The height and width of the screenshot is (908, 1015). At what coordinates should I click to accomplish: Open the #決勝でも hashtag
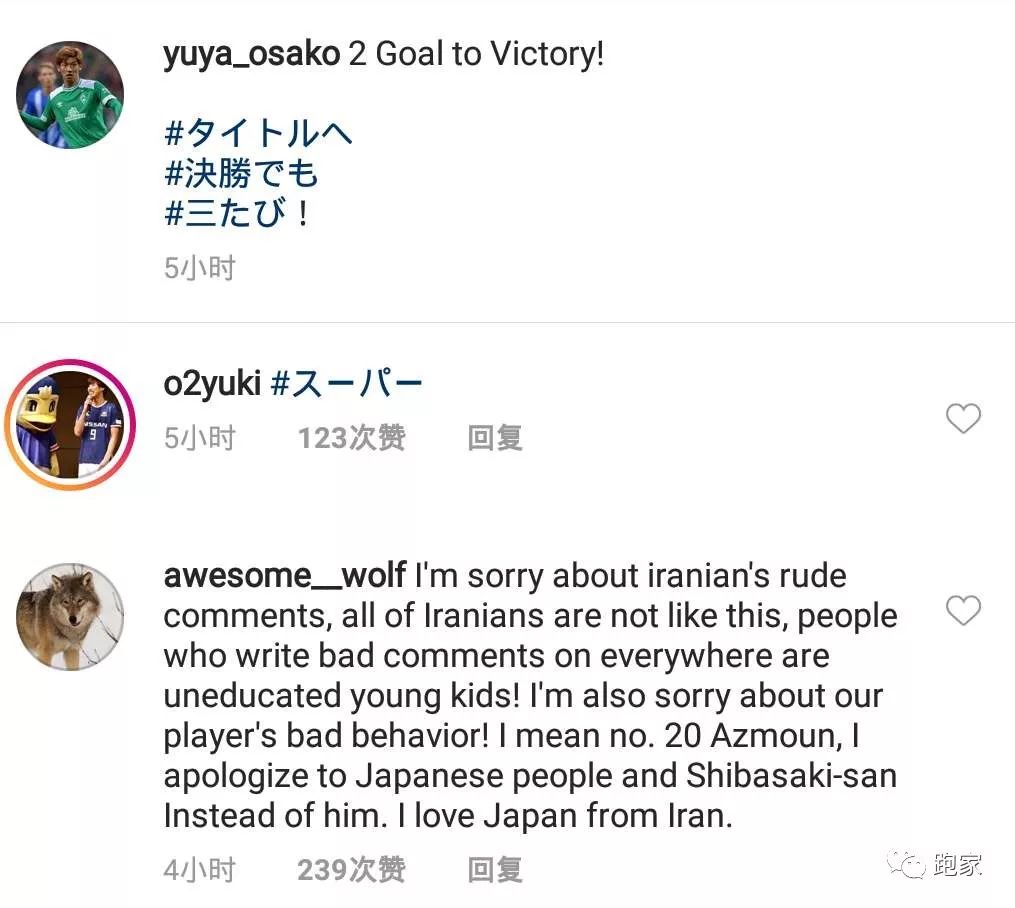241,174
